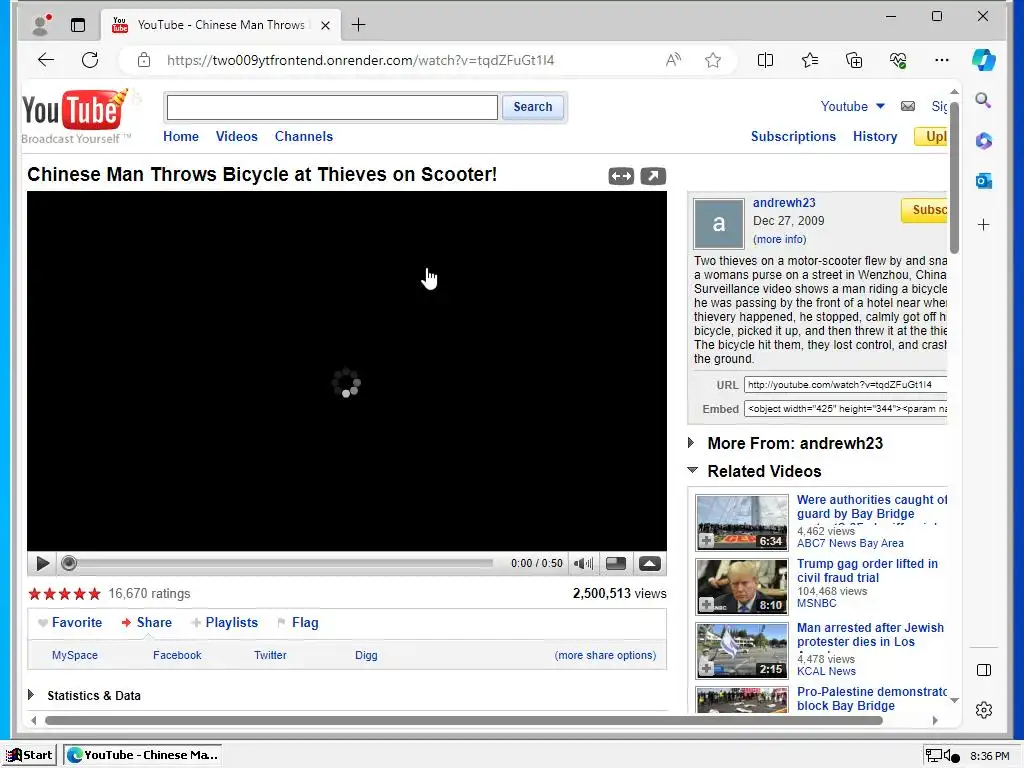
Task: Expand description via (more info)
Action: tap(780, 239)
